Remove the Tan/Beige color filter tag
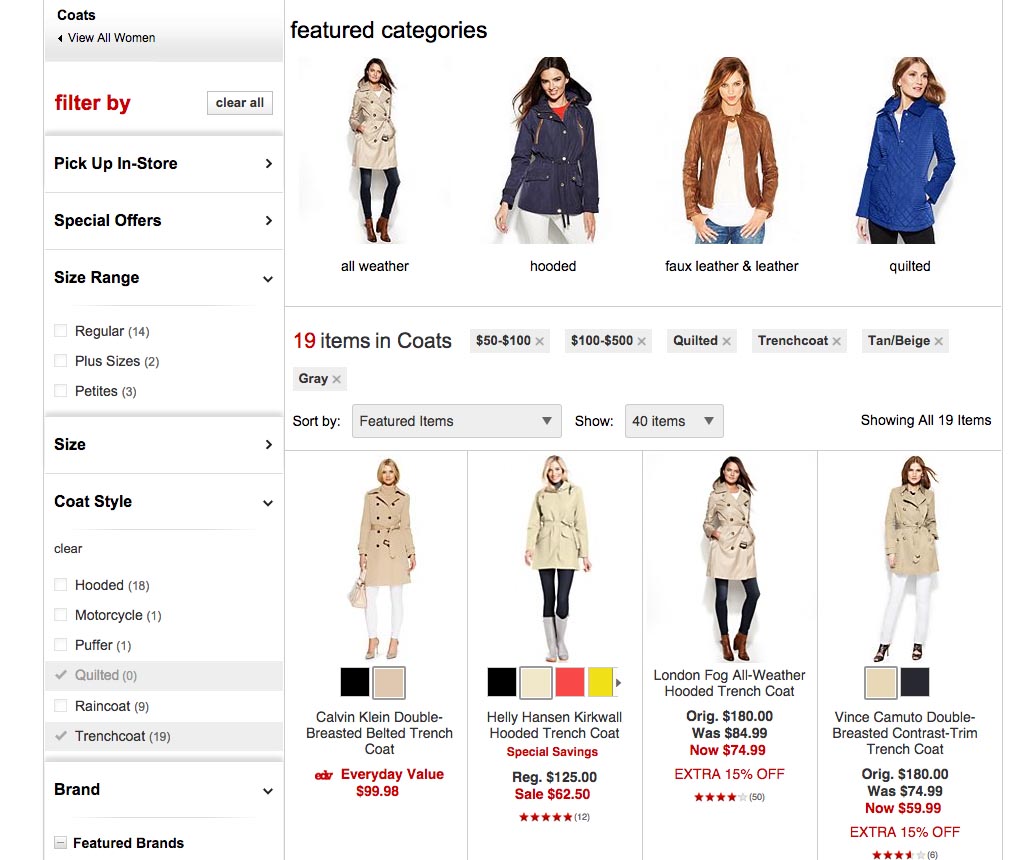 coord(939,342)
